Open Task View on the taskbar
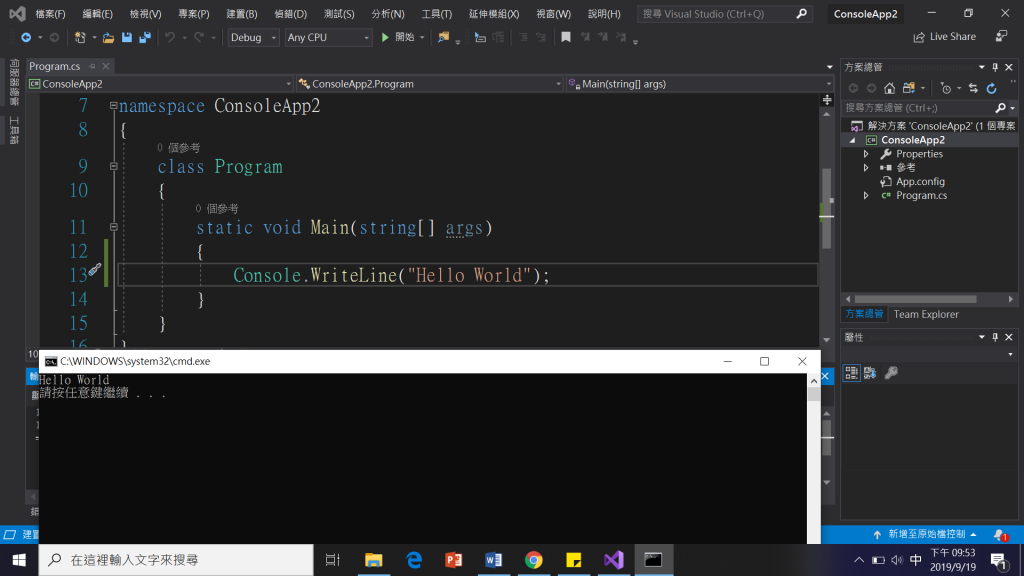Screen dimensions: 1024x576 click(332, 560)
